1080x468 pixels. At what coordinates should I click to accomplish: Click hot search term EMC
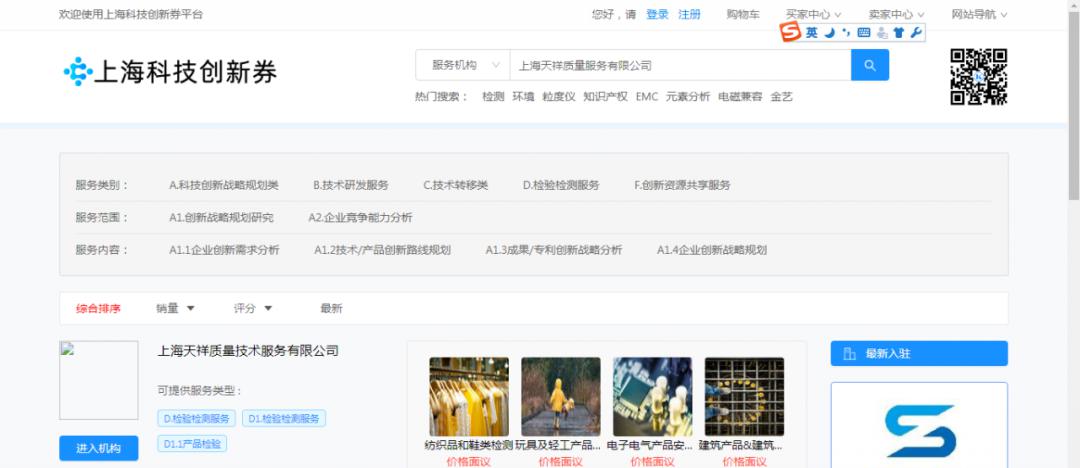click(x=647, y=96)
